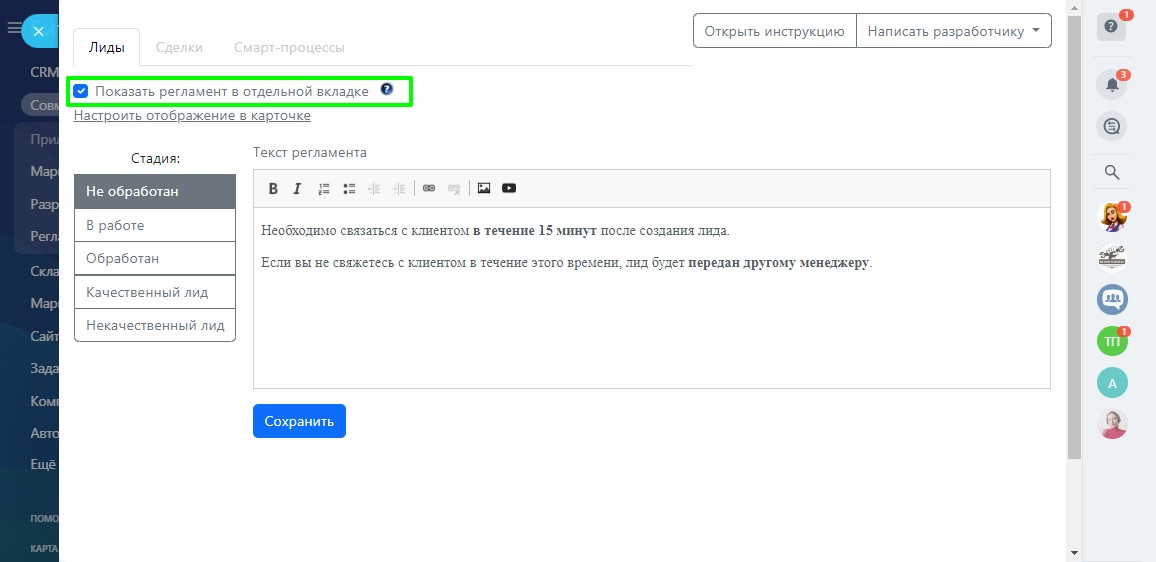The height and width of the screenshot is (562, 1156).
Task: Insert a bulleted list
Action: click(x=349, y=189)
